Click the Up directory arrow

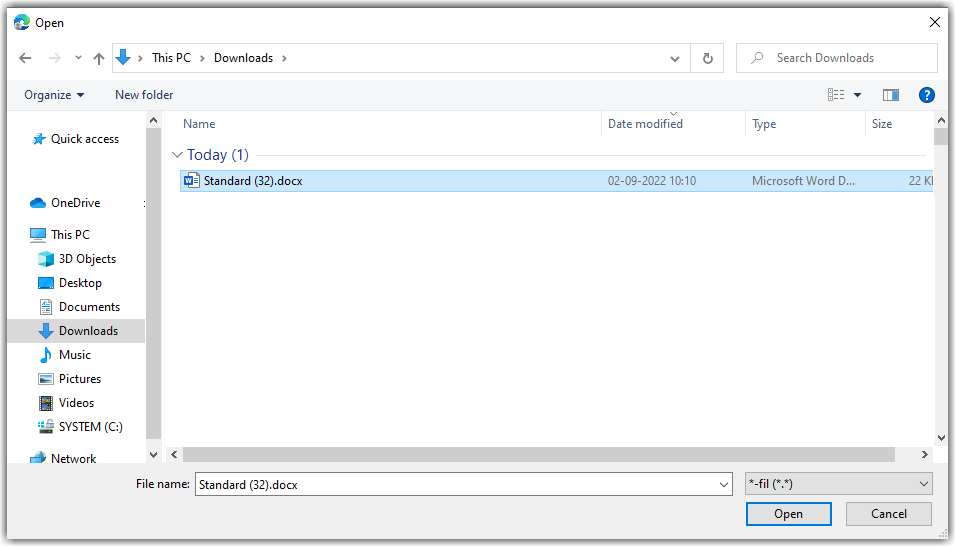point(99,58)
